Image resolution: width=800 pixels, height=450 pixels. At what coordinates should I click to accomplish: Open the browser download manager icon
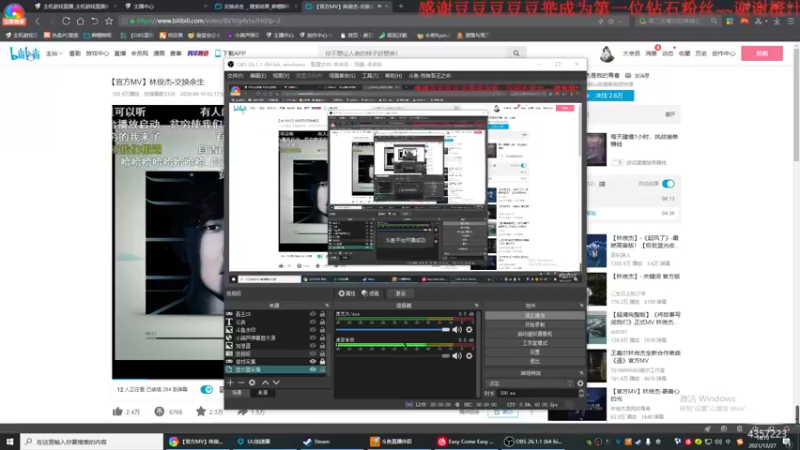pos(777,21)
